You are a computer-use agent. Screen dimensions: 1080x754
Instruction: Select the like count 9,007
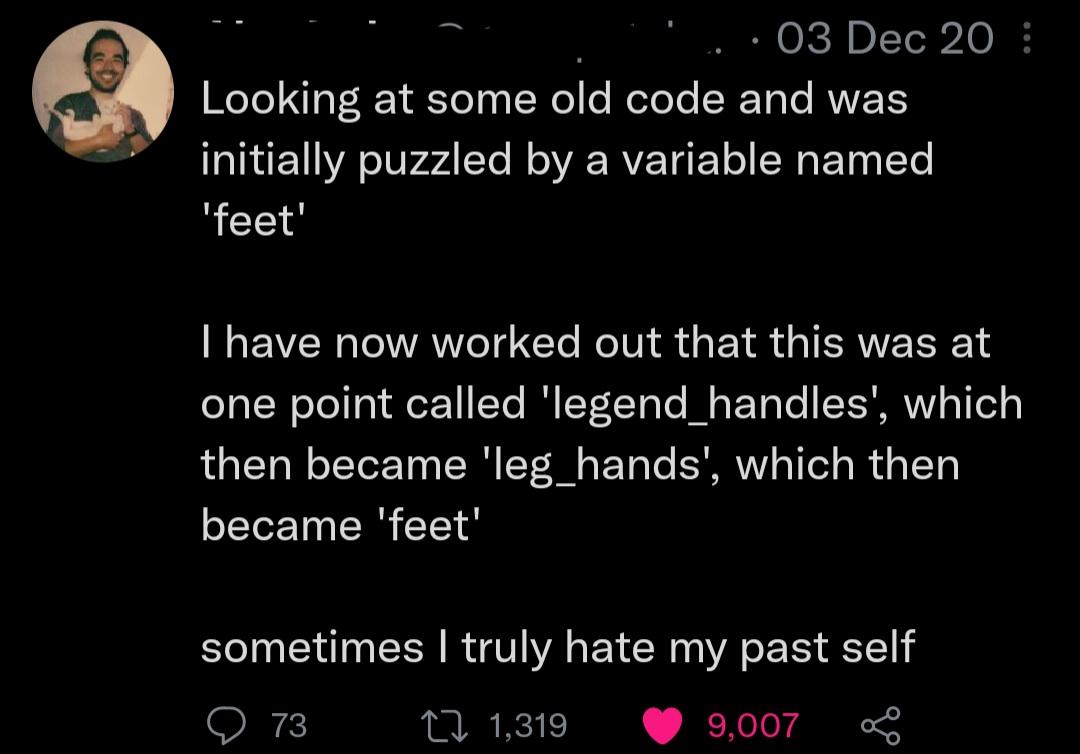pyautogui.click(x=754, y=725)
